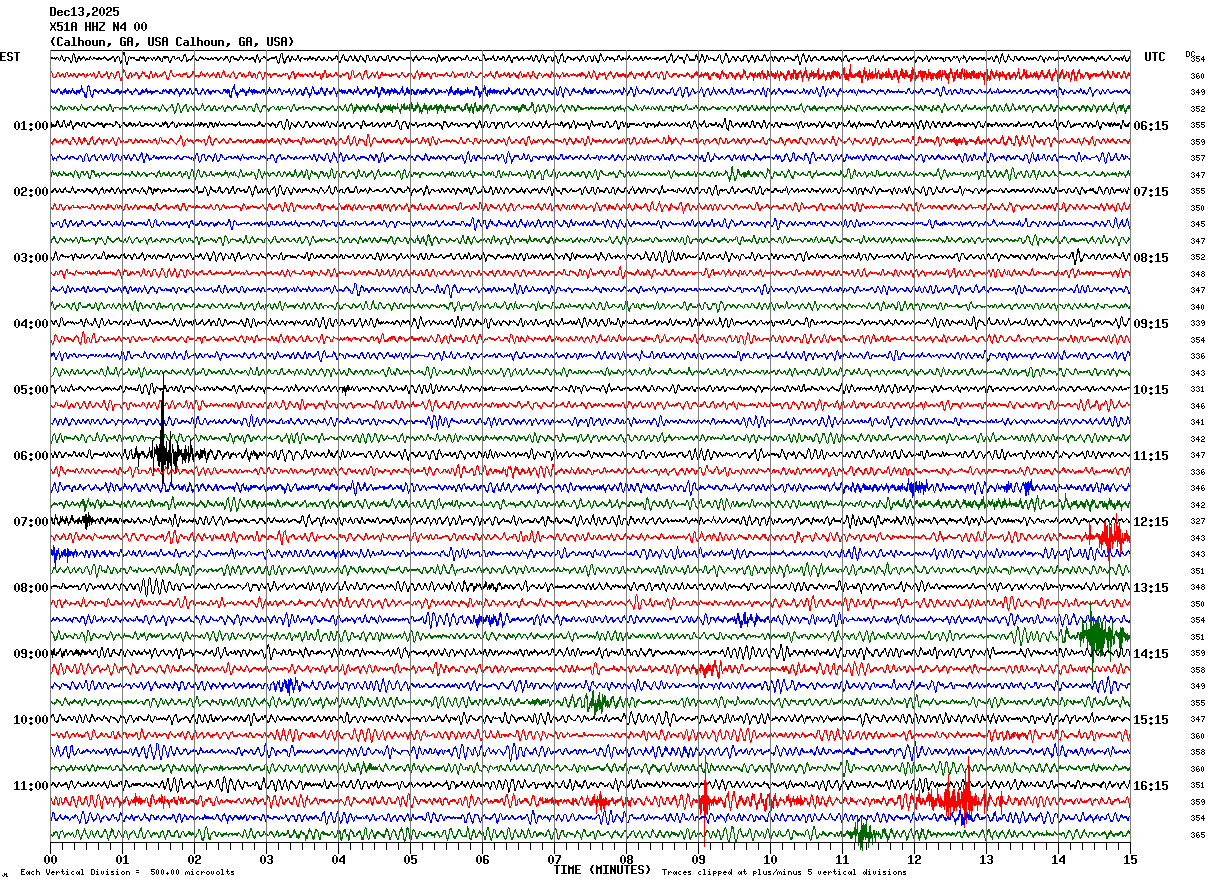
Task: Click minute 08 on the time axis
Action: (627, 859)
